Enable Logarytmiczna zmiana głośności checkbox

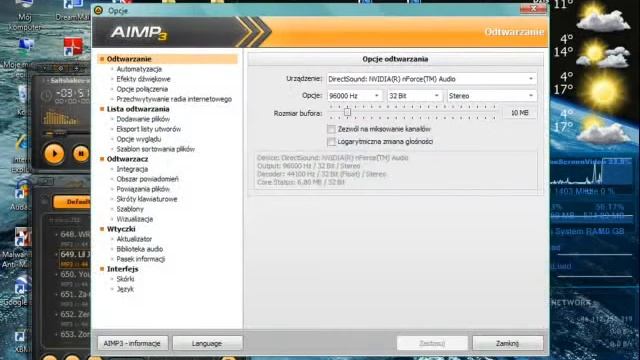click(331, 142)
